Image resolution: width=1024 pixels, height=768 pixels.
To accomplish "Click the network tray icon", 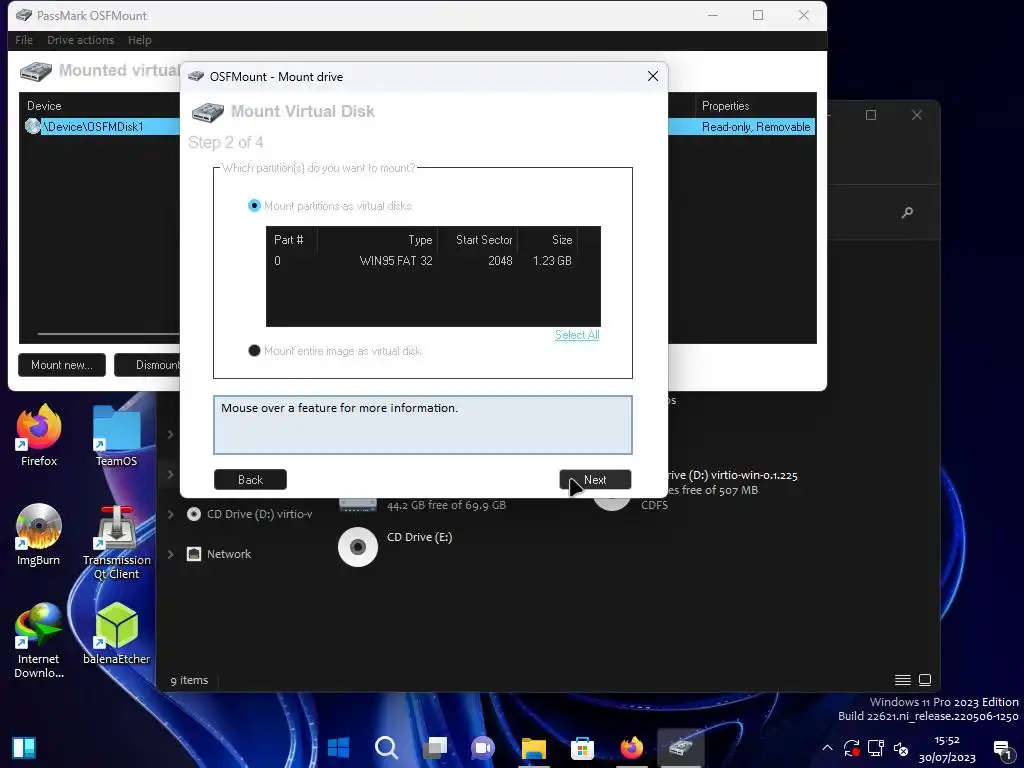I will click(x=876, y=748).
